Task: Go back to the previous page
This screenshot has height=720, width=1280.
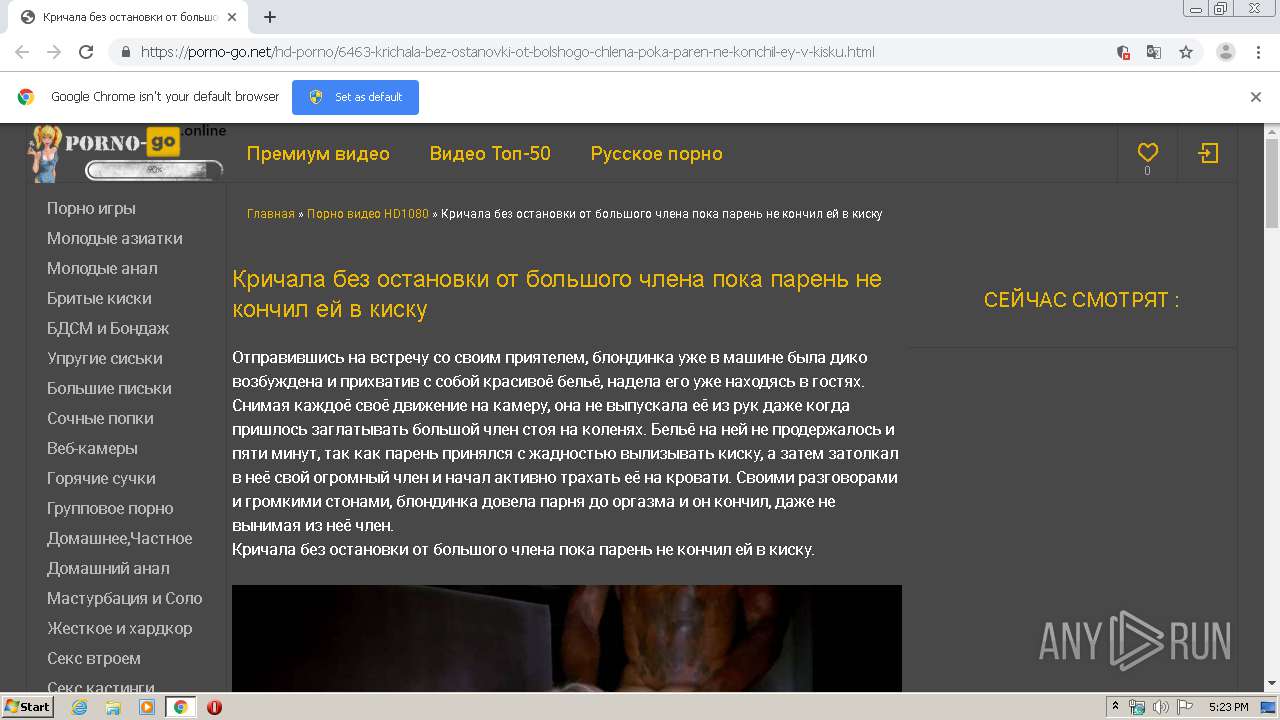Action: pyautogui.click(x=22, y=52)
